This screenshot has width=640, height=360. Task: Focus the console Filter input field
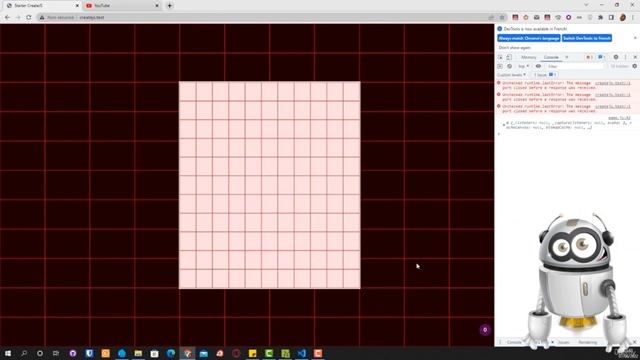coord(575,66)
